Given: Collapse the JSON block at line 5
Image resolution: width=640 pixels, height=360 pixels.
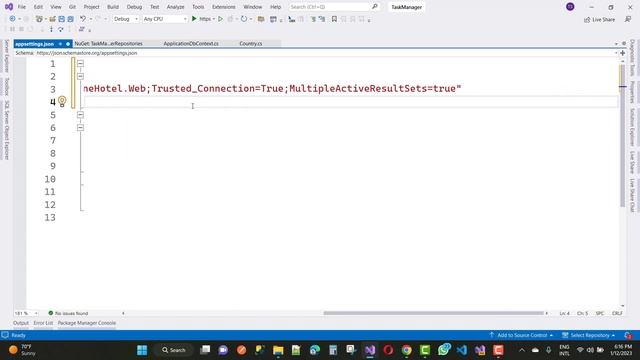Looking at the screenshot, I should (80, 115).
